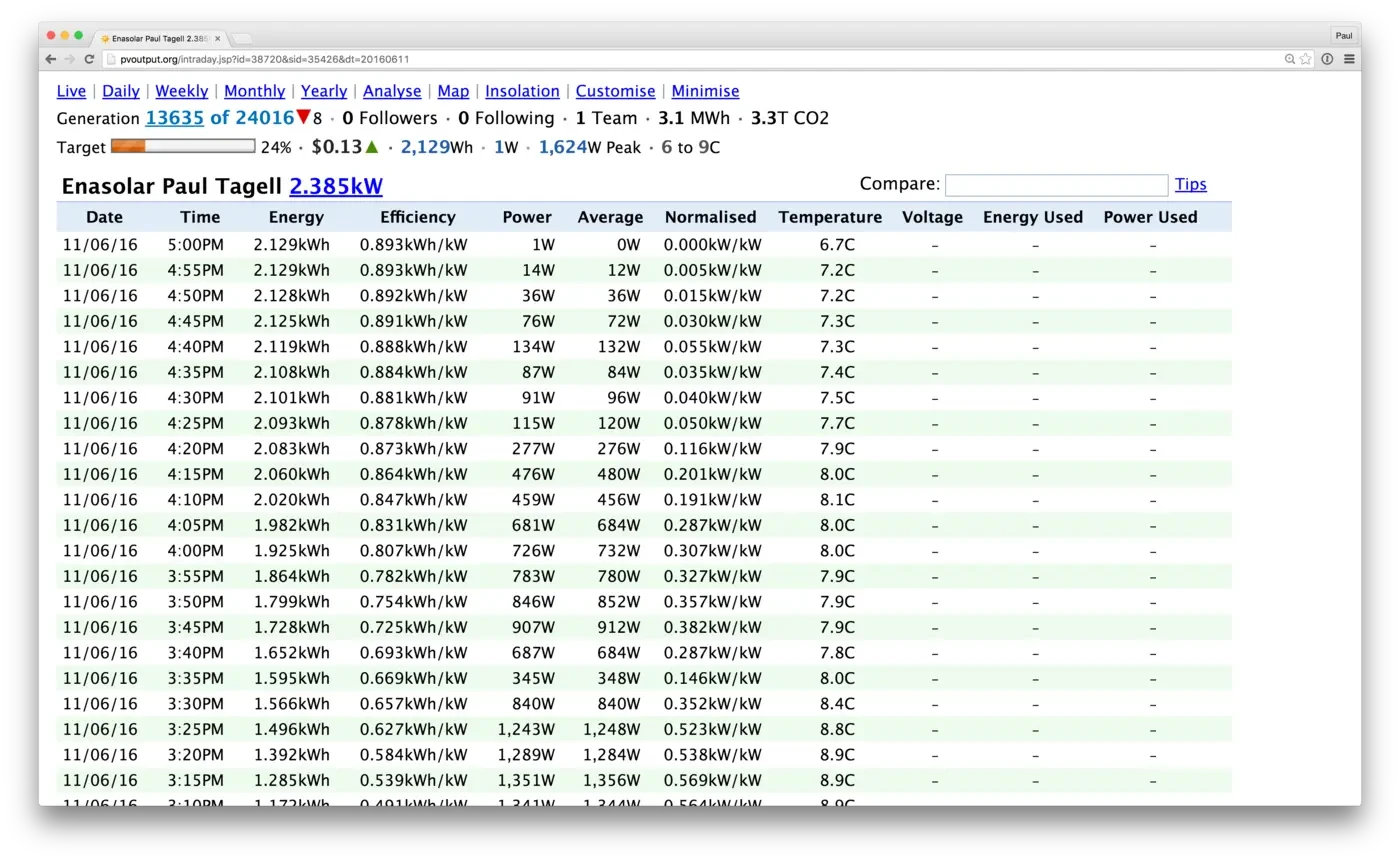Show the Map view

[453, 91]
